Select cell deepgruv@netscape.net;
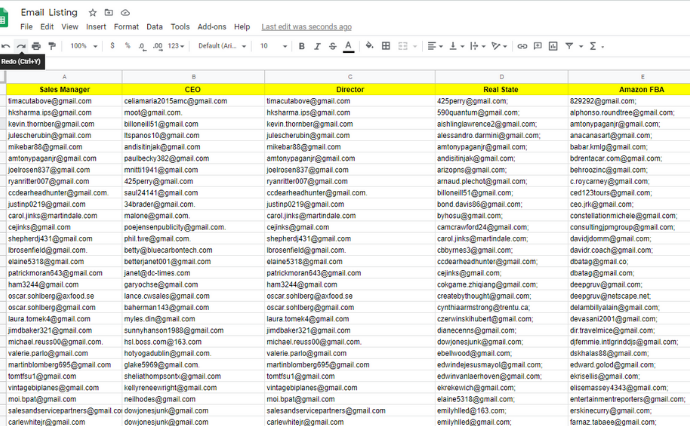 tap(629, 296)
